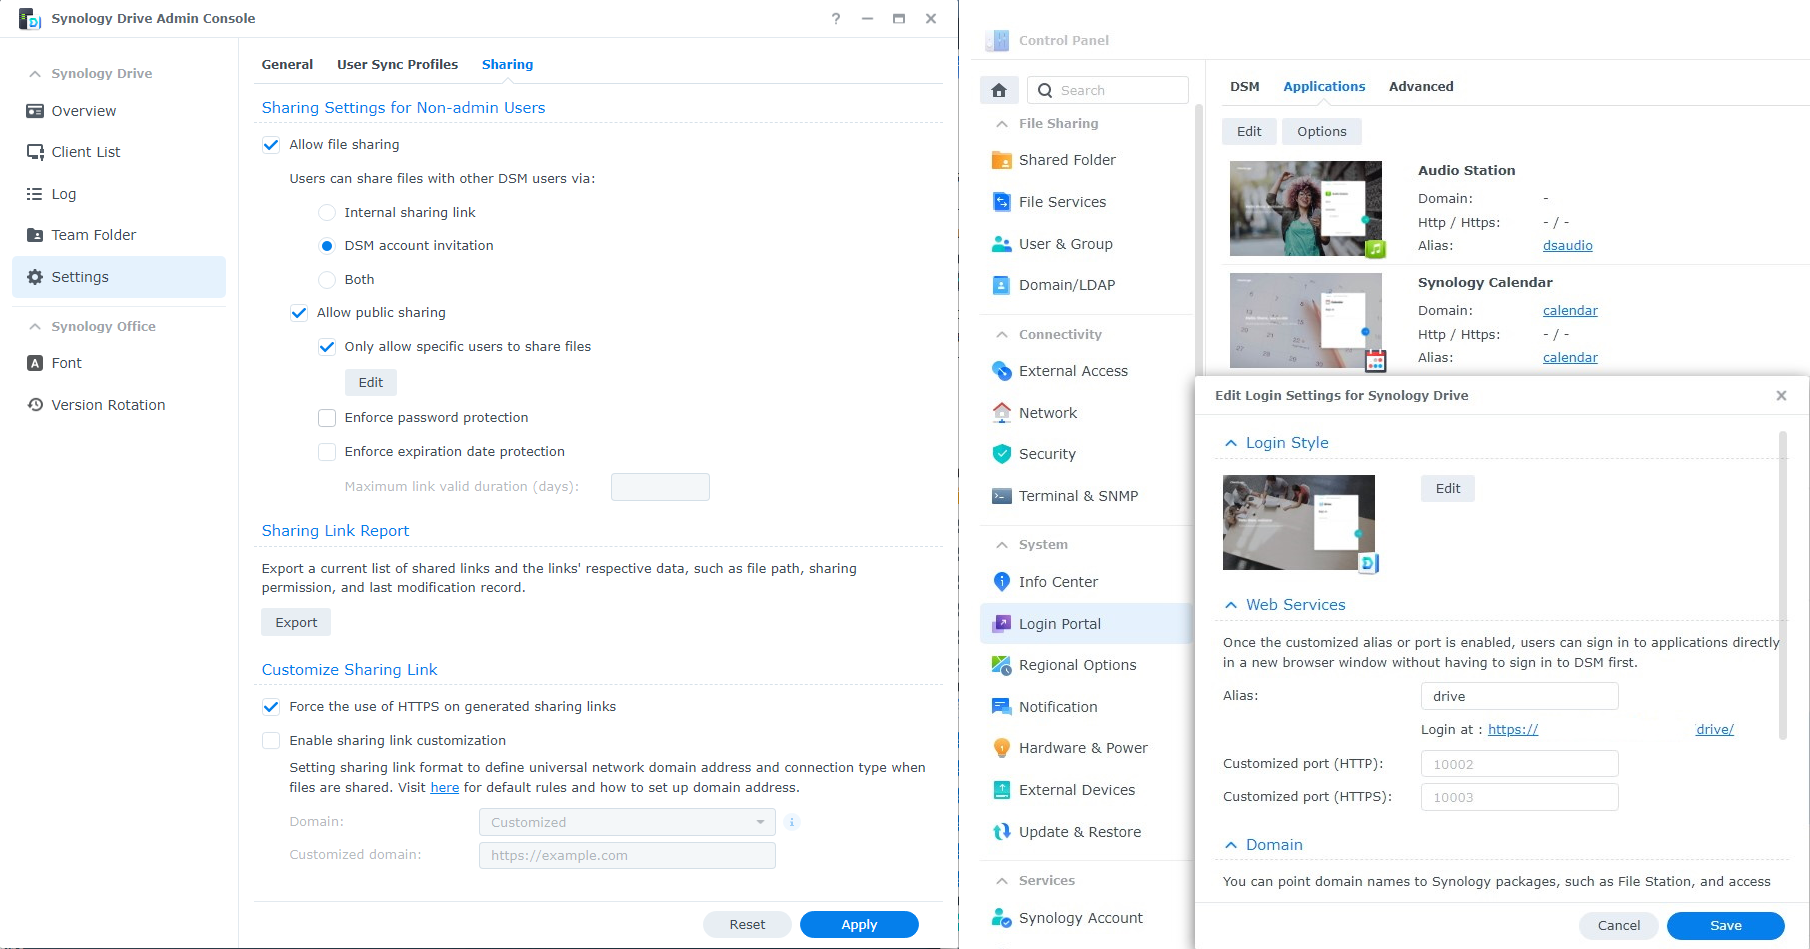1810x949 pixels.
Task: Open Font icon under Synology Office
Action: [35, 363]
